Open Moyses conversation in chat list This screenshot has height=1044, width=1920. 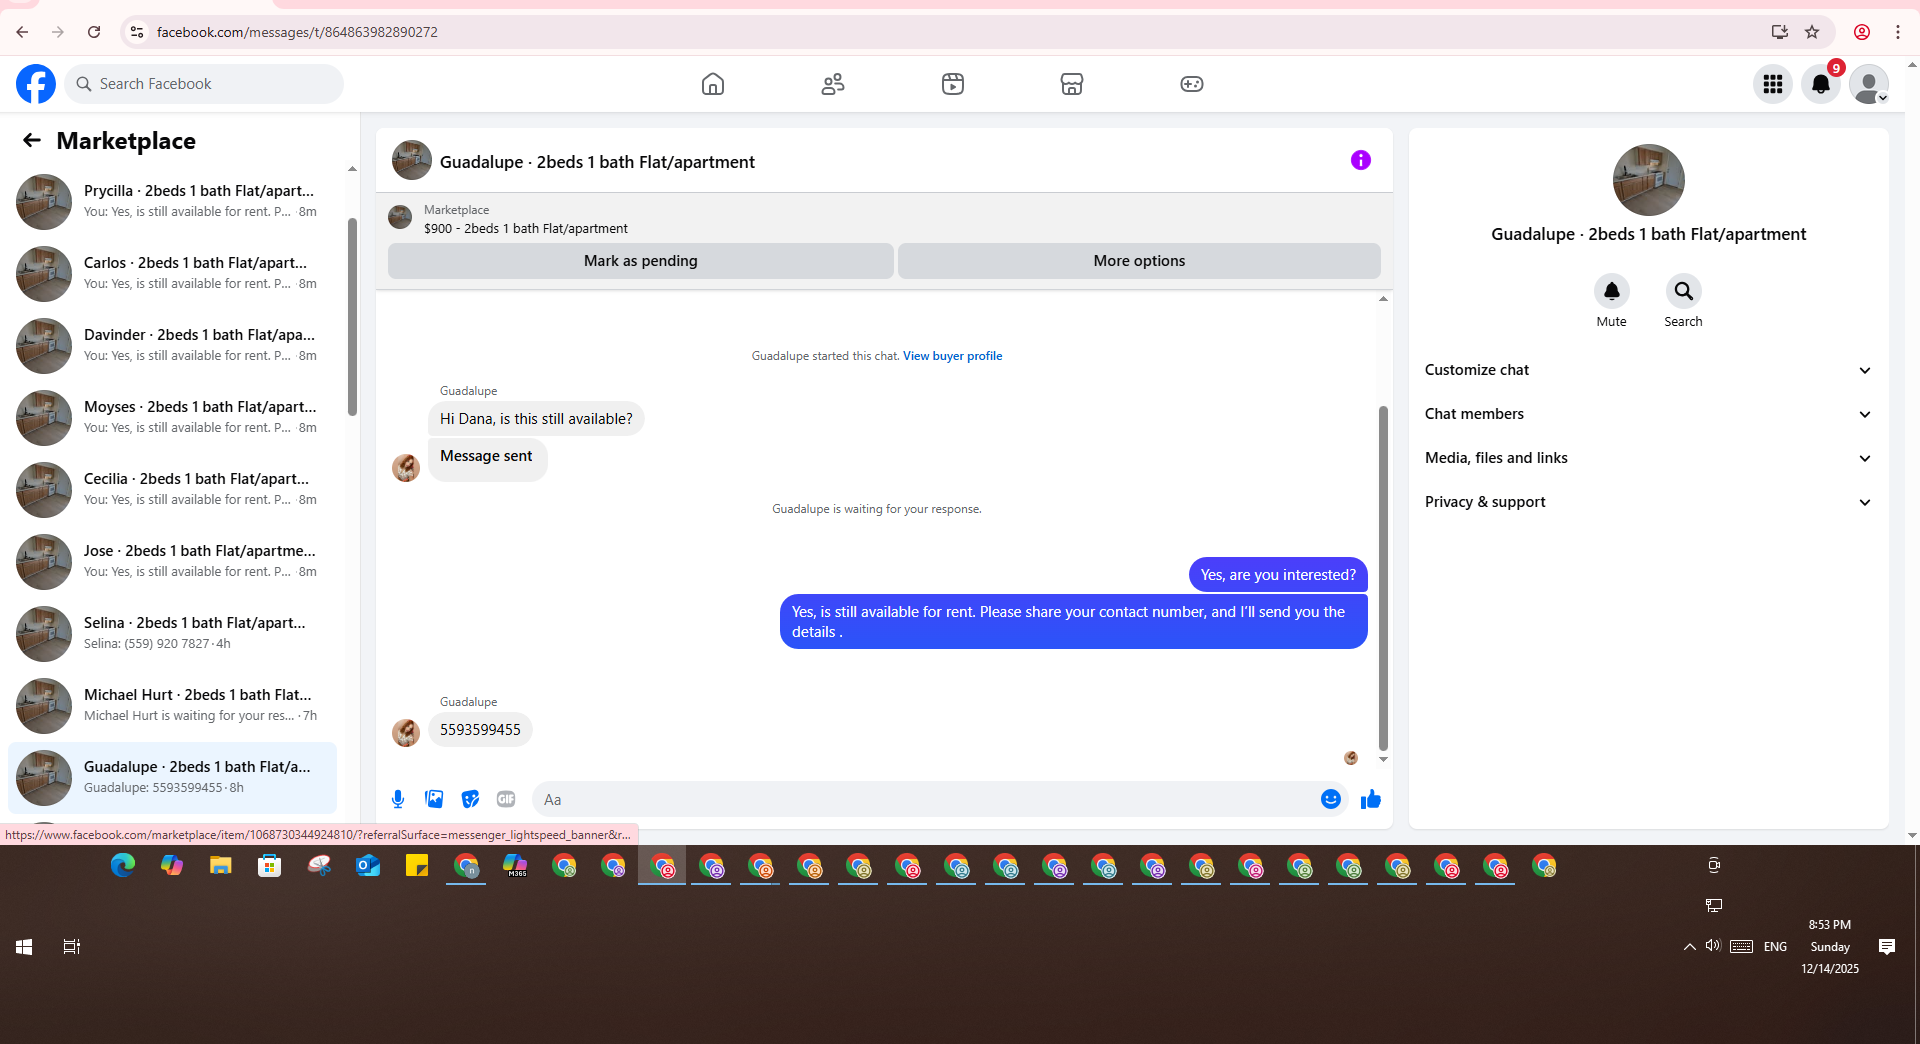tap(172, 417)
